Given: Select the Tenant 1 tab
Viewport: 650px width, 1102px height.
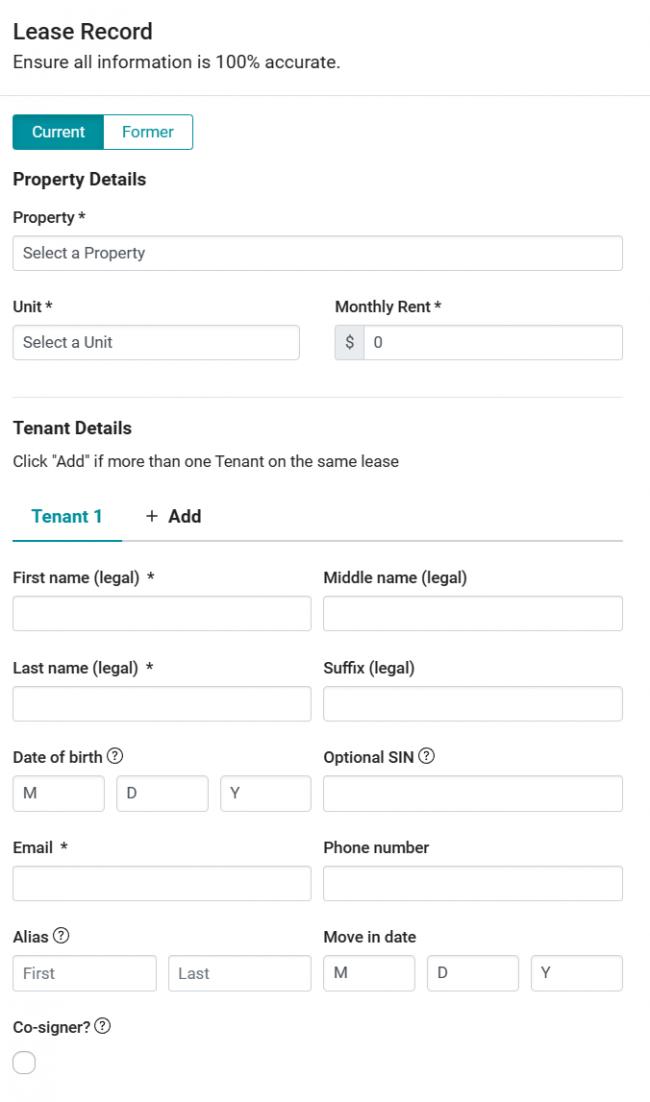Looking at the screenshot, I should click(67, 516).
